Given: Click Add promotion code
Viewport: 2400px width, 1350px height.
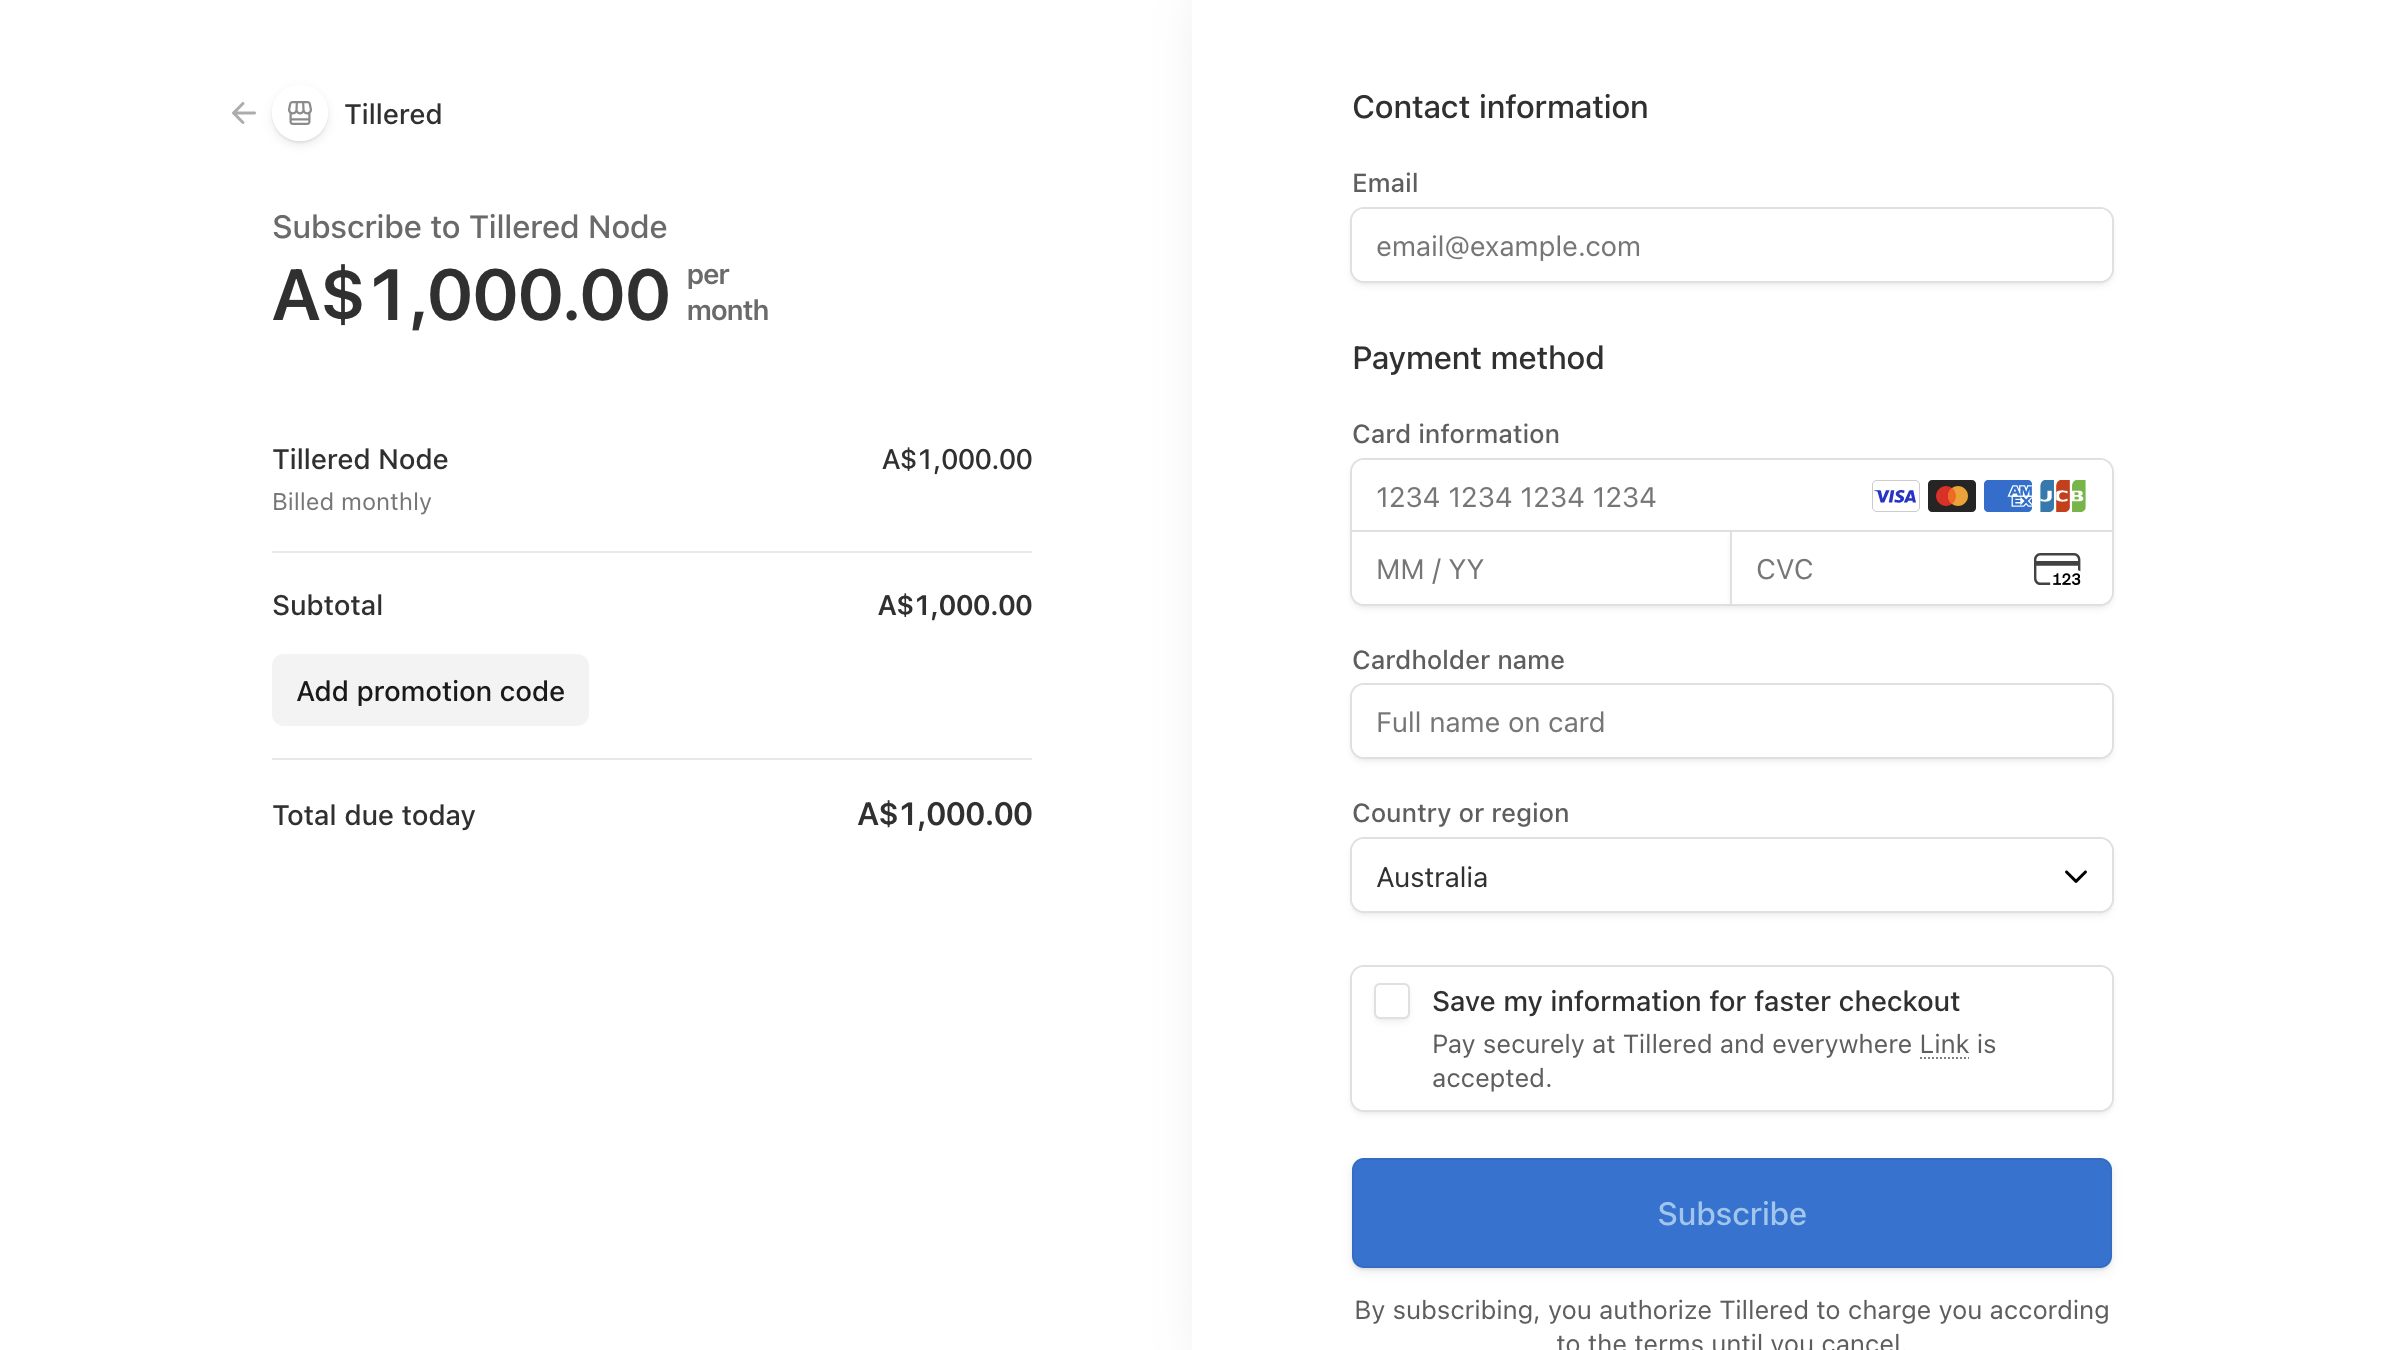Looking at the screenshot, I should [x=430, y=690].
